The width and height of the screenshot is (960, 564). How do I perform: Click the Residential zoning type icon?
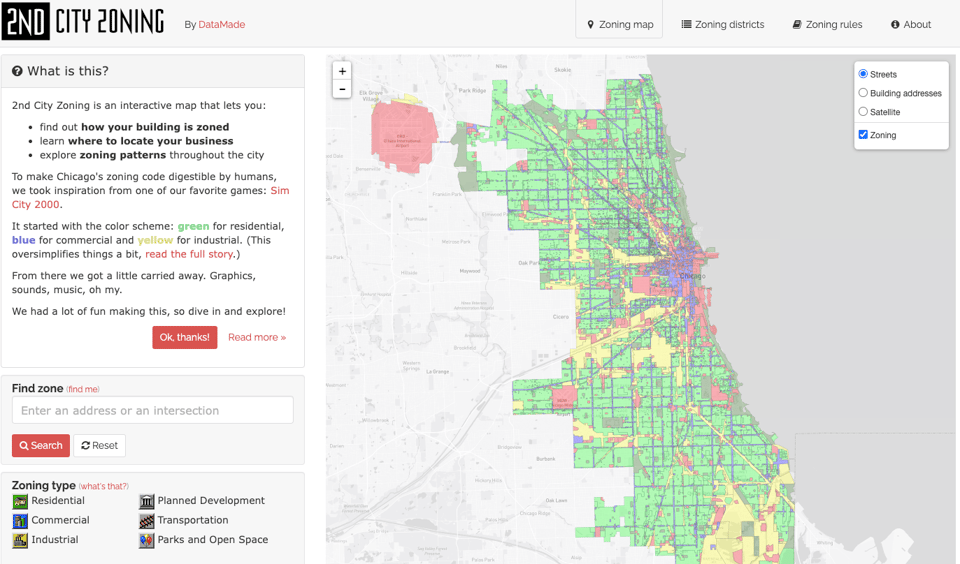[20, 501]
